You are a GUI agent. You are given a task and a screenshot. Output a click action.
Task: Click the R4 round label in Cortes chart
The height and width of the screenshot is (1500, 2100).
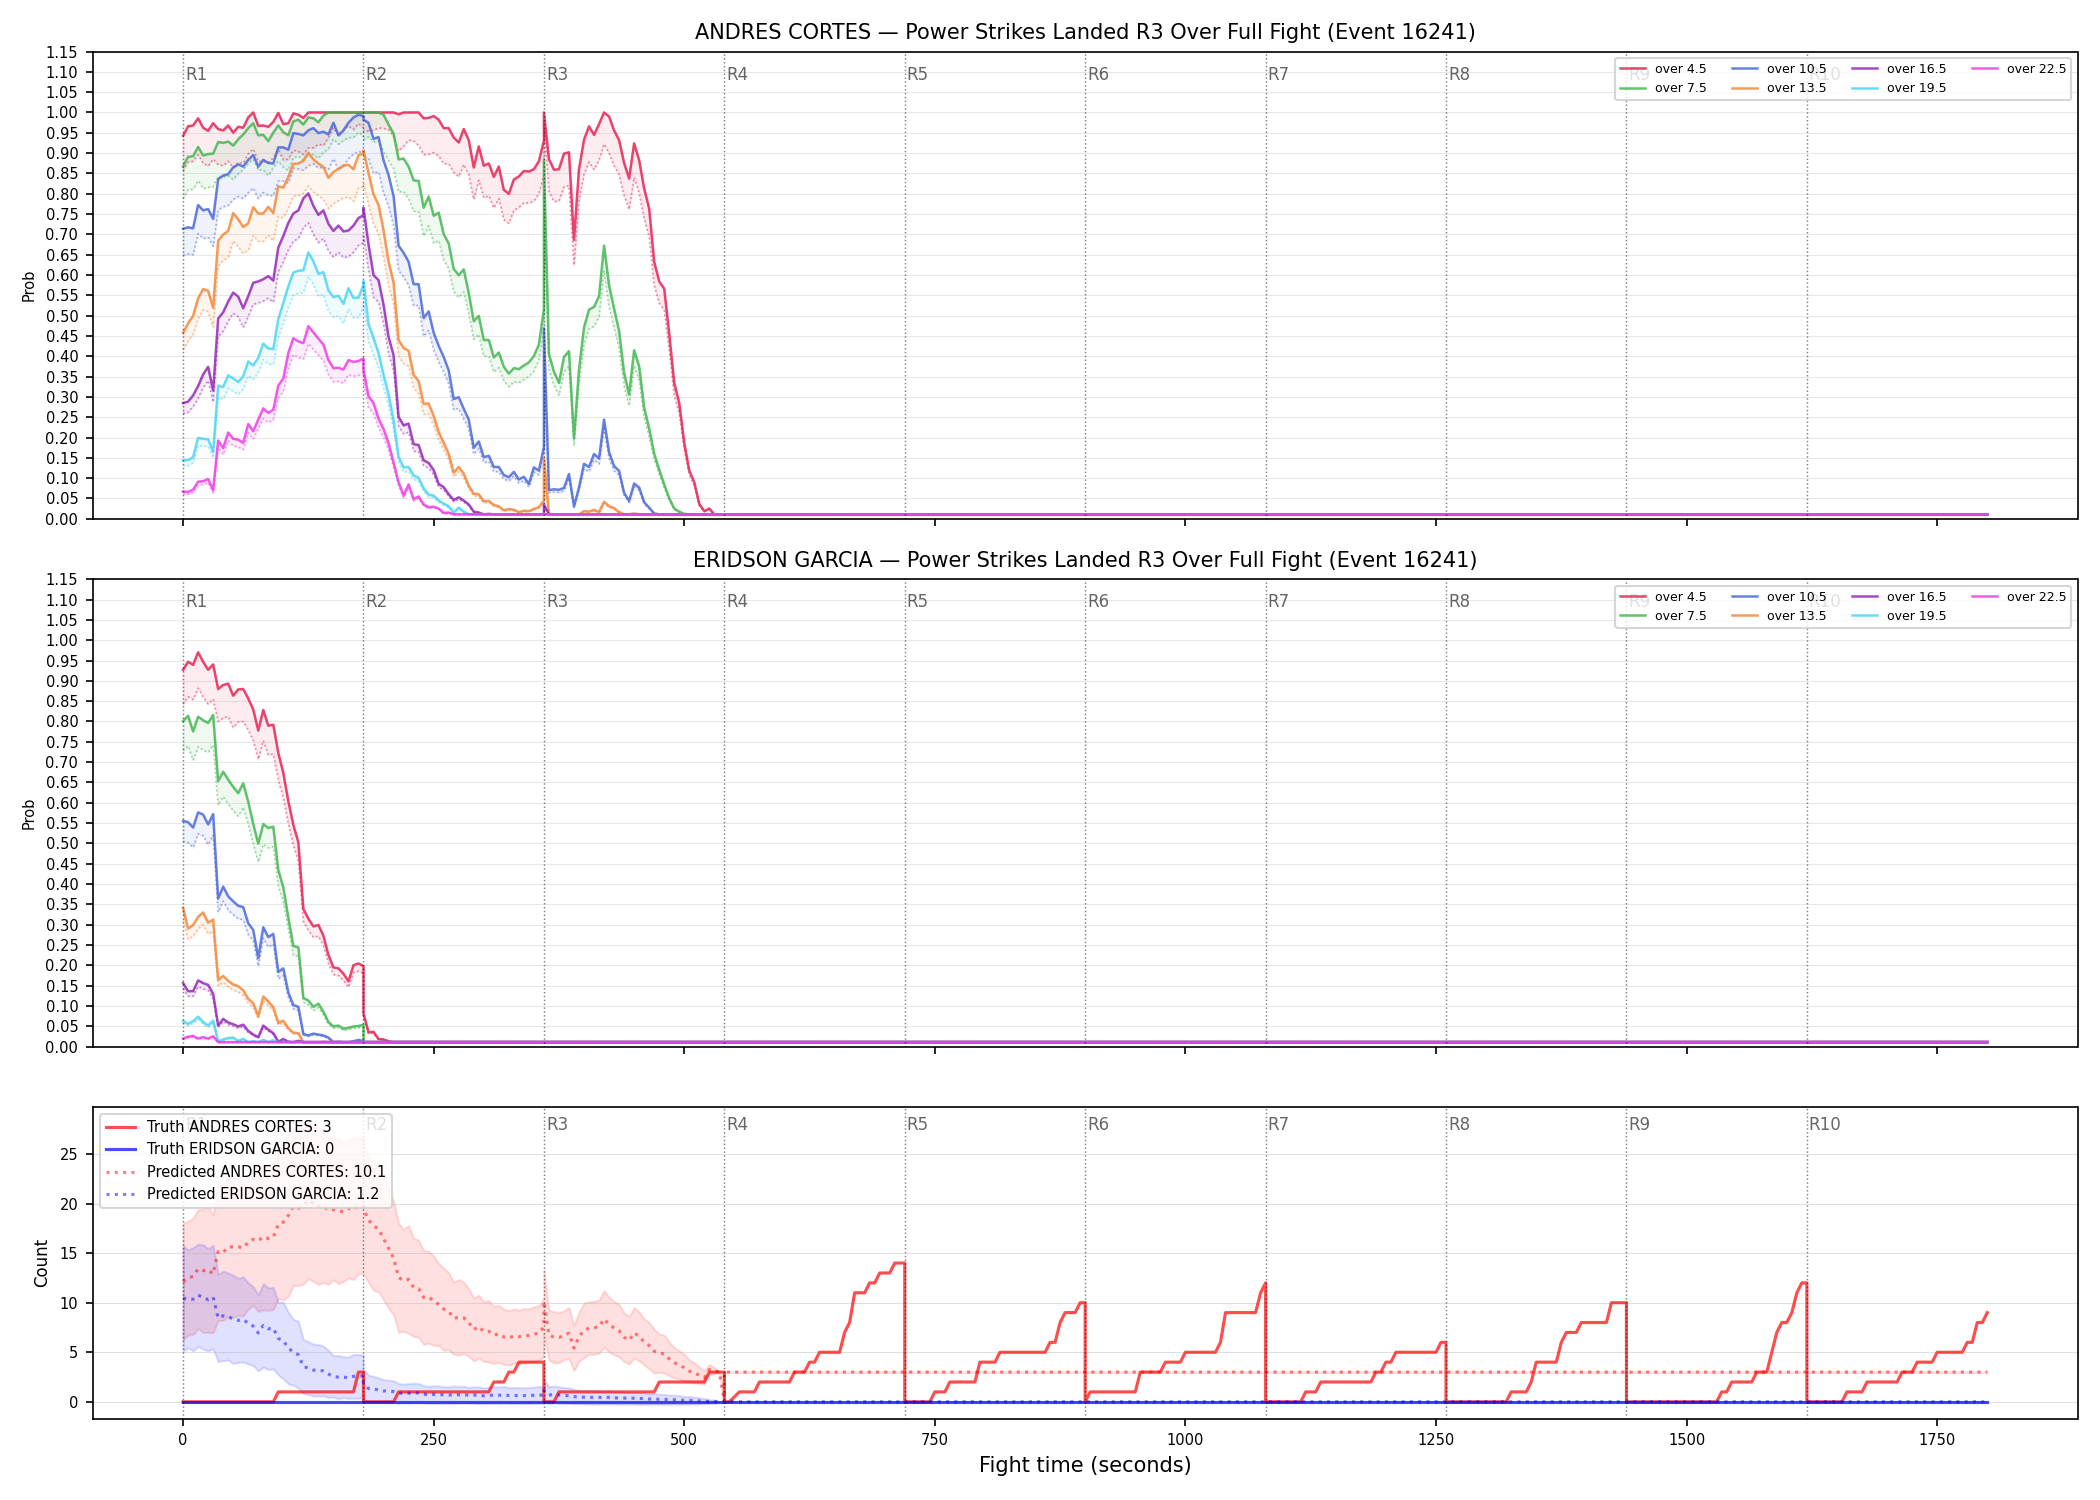point(737,74)
